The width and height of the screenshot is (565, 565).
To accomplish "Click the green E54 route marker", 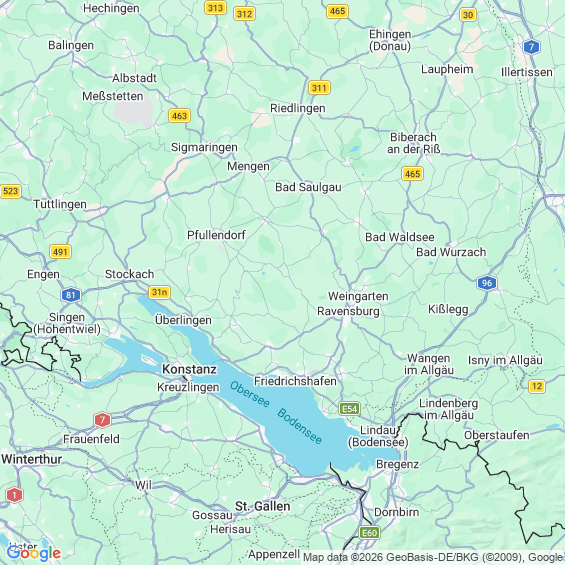I will pos(350,409).
